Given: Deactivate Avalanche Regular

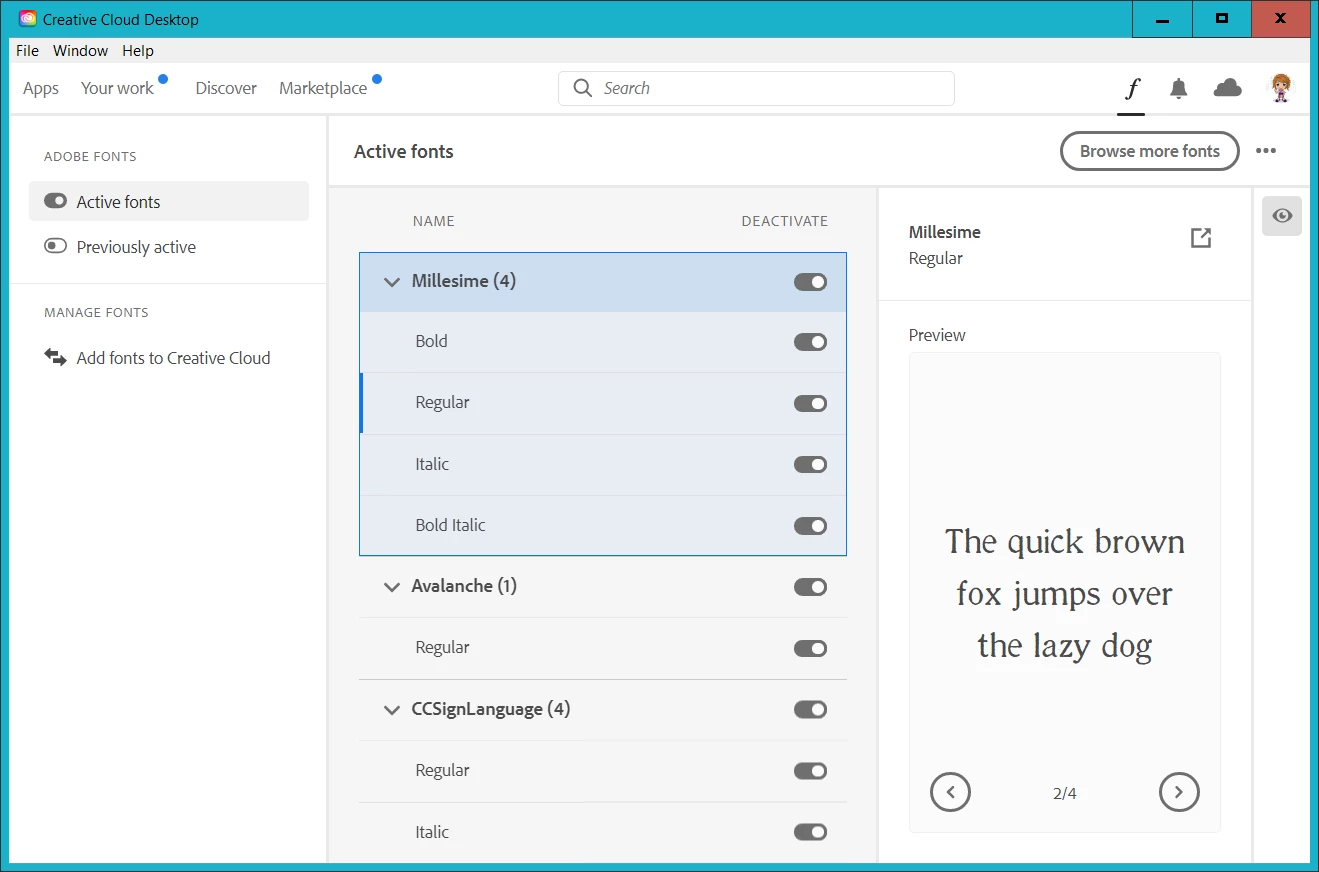Looking at the screenshot, I should point(811,649).
